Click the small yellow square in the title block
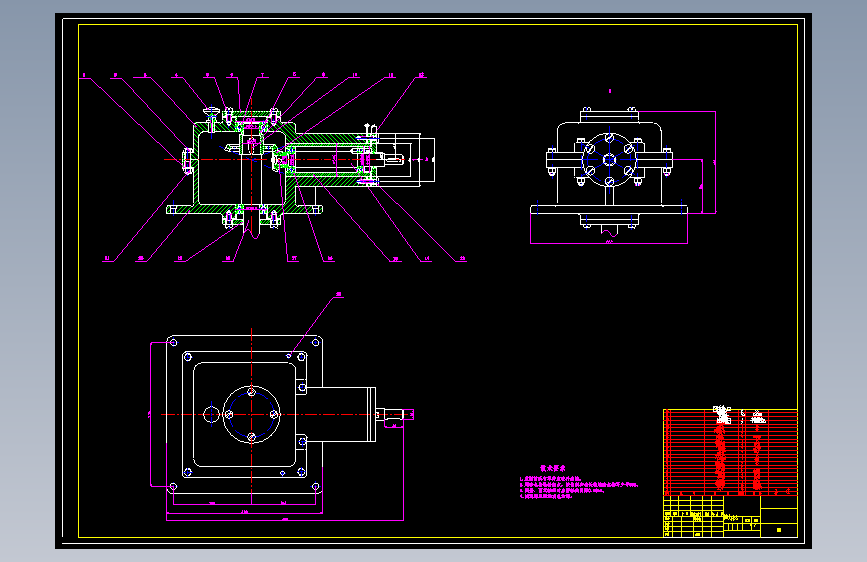Viewport: 867px width, 562px height. [779, 530]
